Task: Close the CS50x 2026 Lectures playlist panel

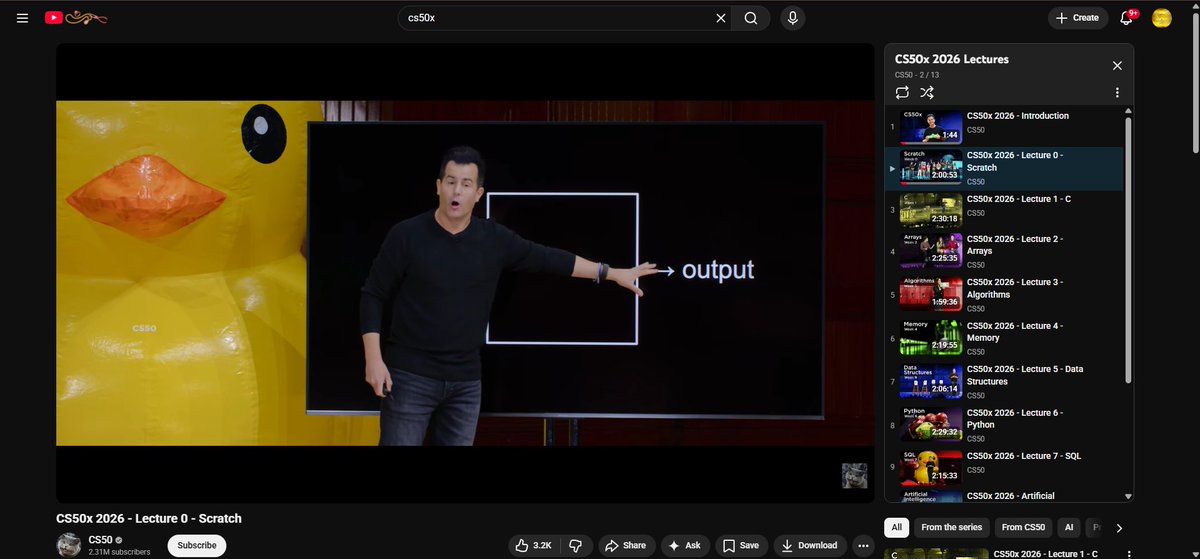Action: 1117,66
